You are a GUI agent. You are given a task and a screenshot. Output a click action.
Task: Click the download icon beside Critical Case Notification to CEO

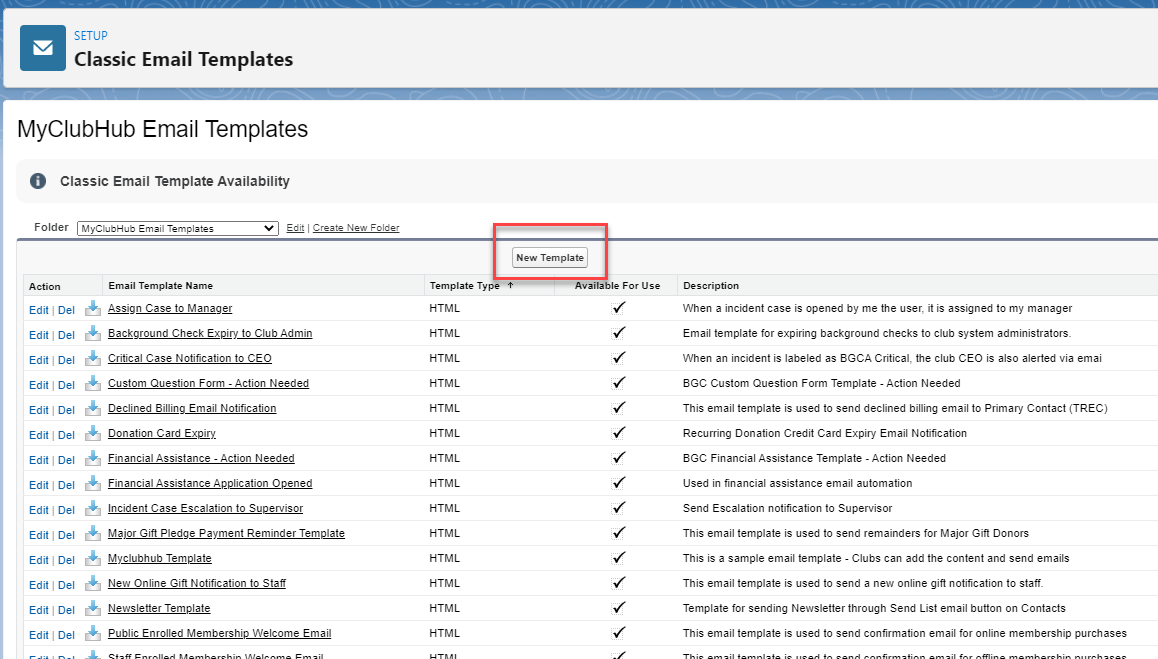(x=91, y=359)
